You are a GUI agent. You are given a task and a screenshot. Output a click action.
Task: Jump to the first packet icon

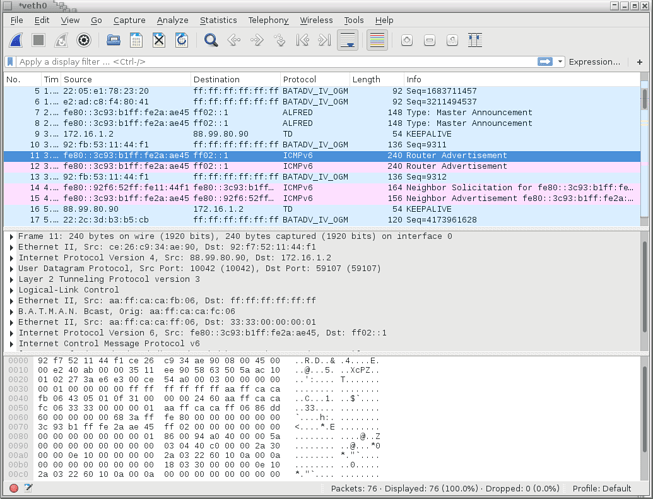pos(302,40)
